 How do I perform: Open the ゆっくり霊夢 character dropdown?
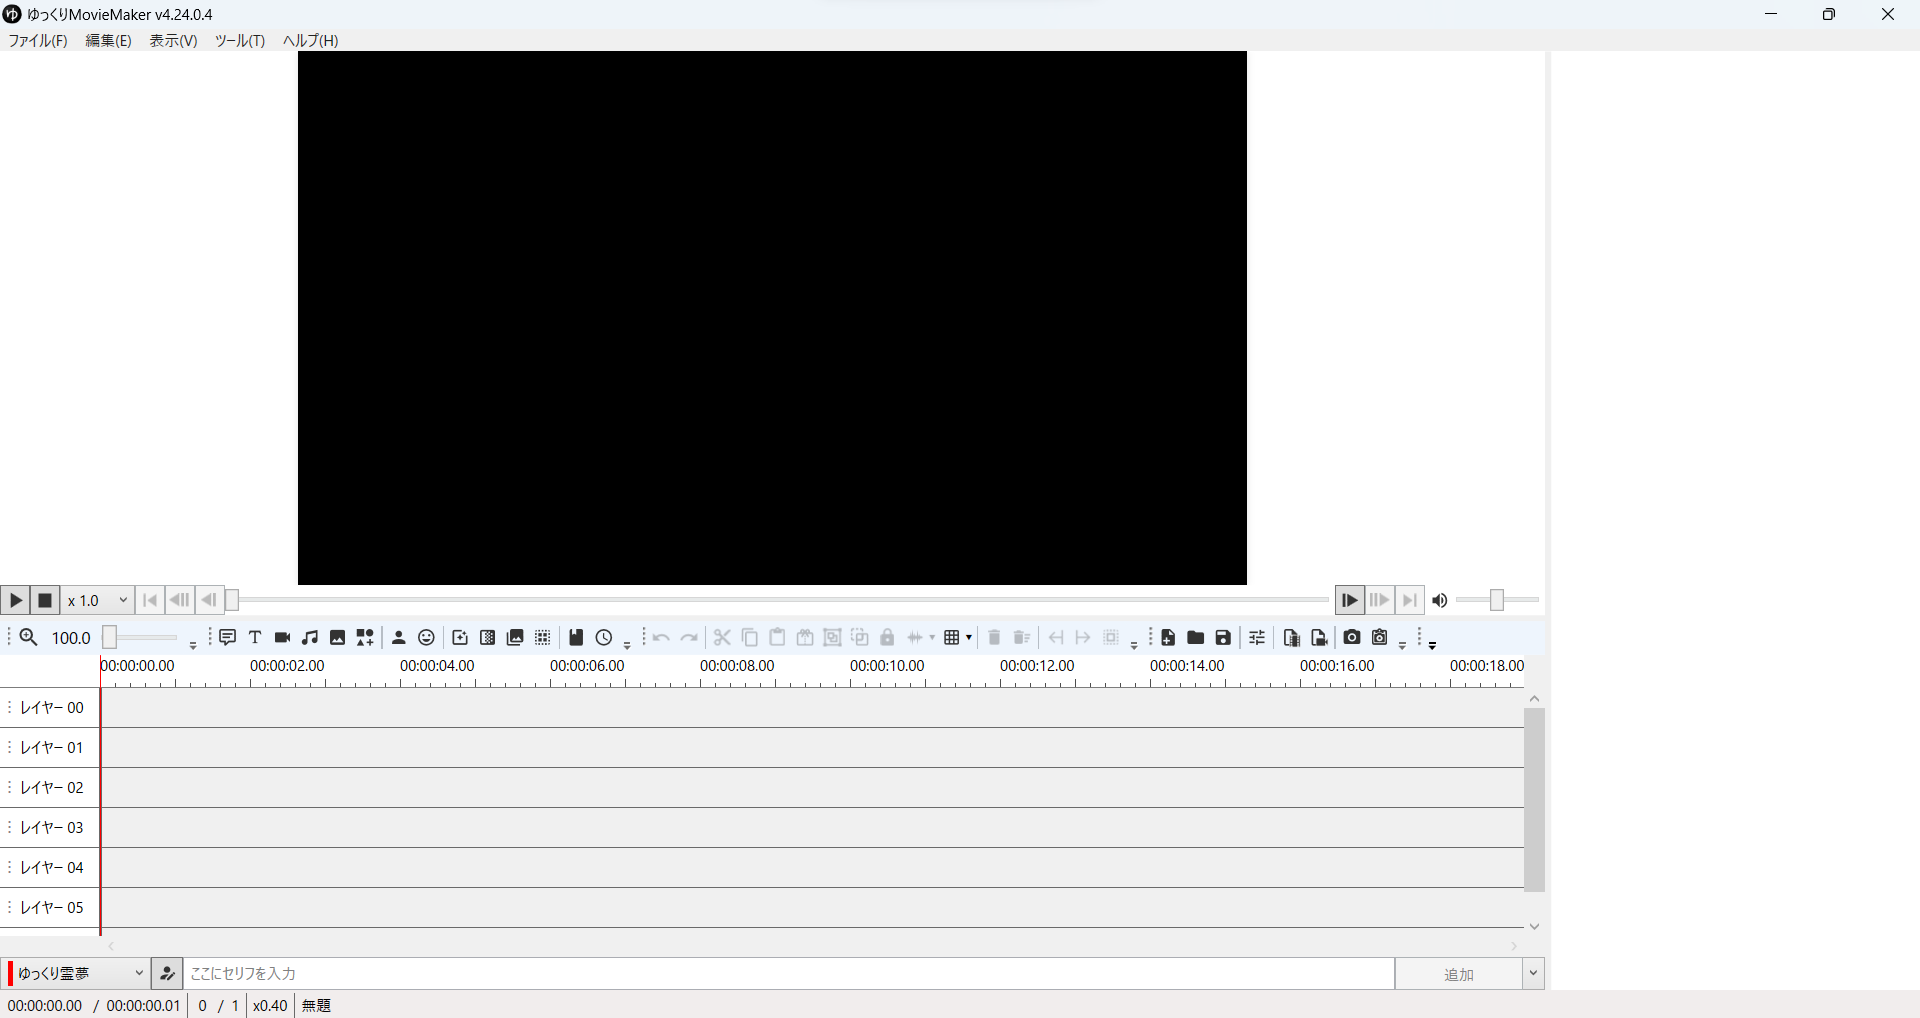[80, 974]
